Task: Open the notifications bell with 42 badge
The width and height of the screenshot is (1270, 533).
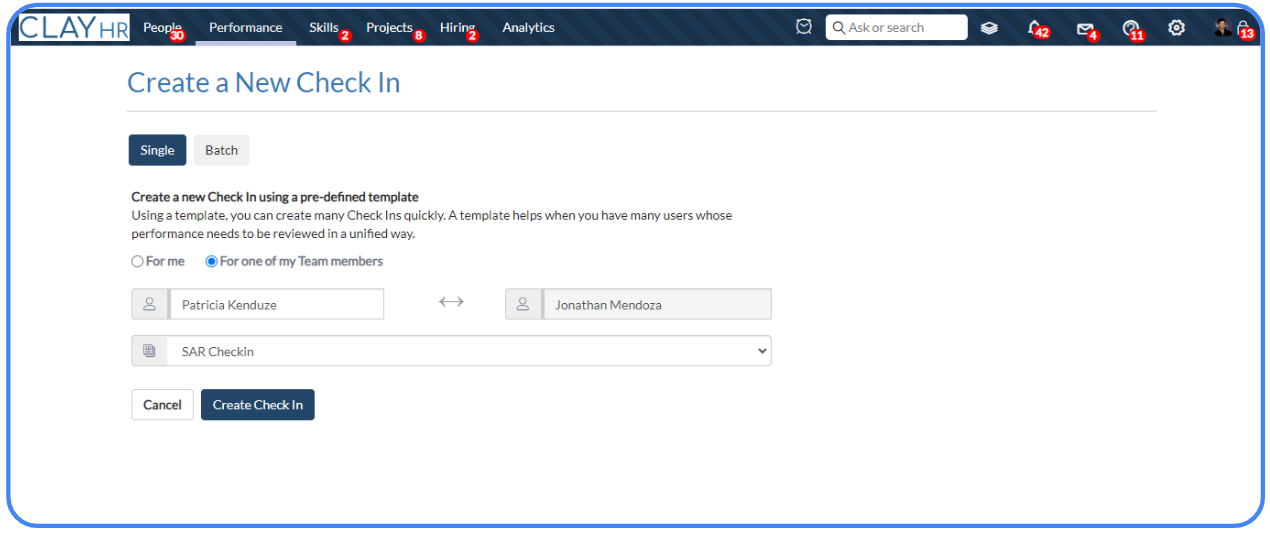Action: pyautogui.click(x=1036, y=28)
